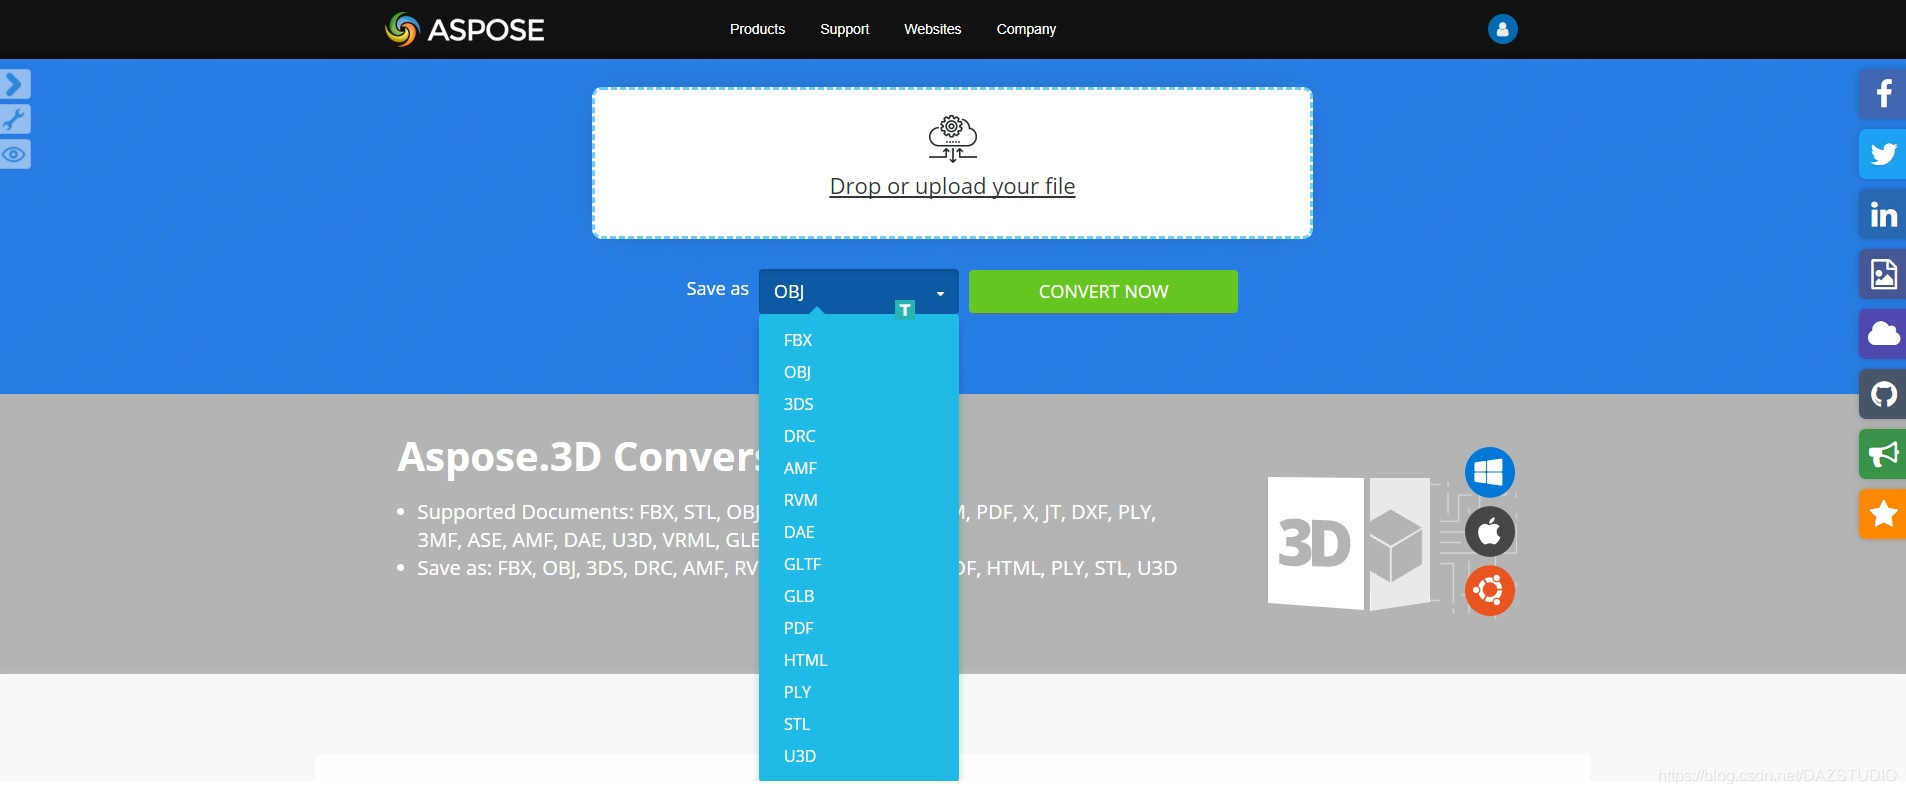Share on LinkedIn
The image size is (1906, 794).
(x=1883, y=213)
